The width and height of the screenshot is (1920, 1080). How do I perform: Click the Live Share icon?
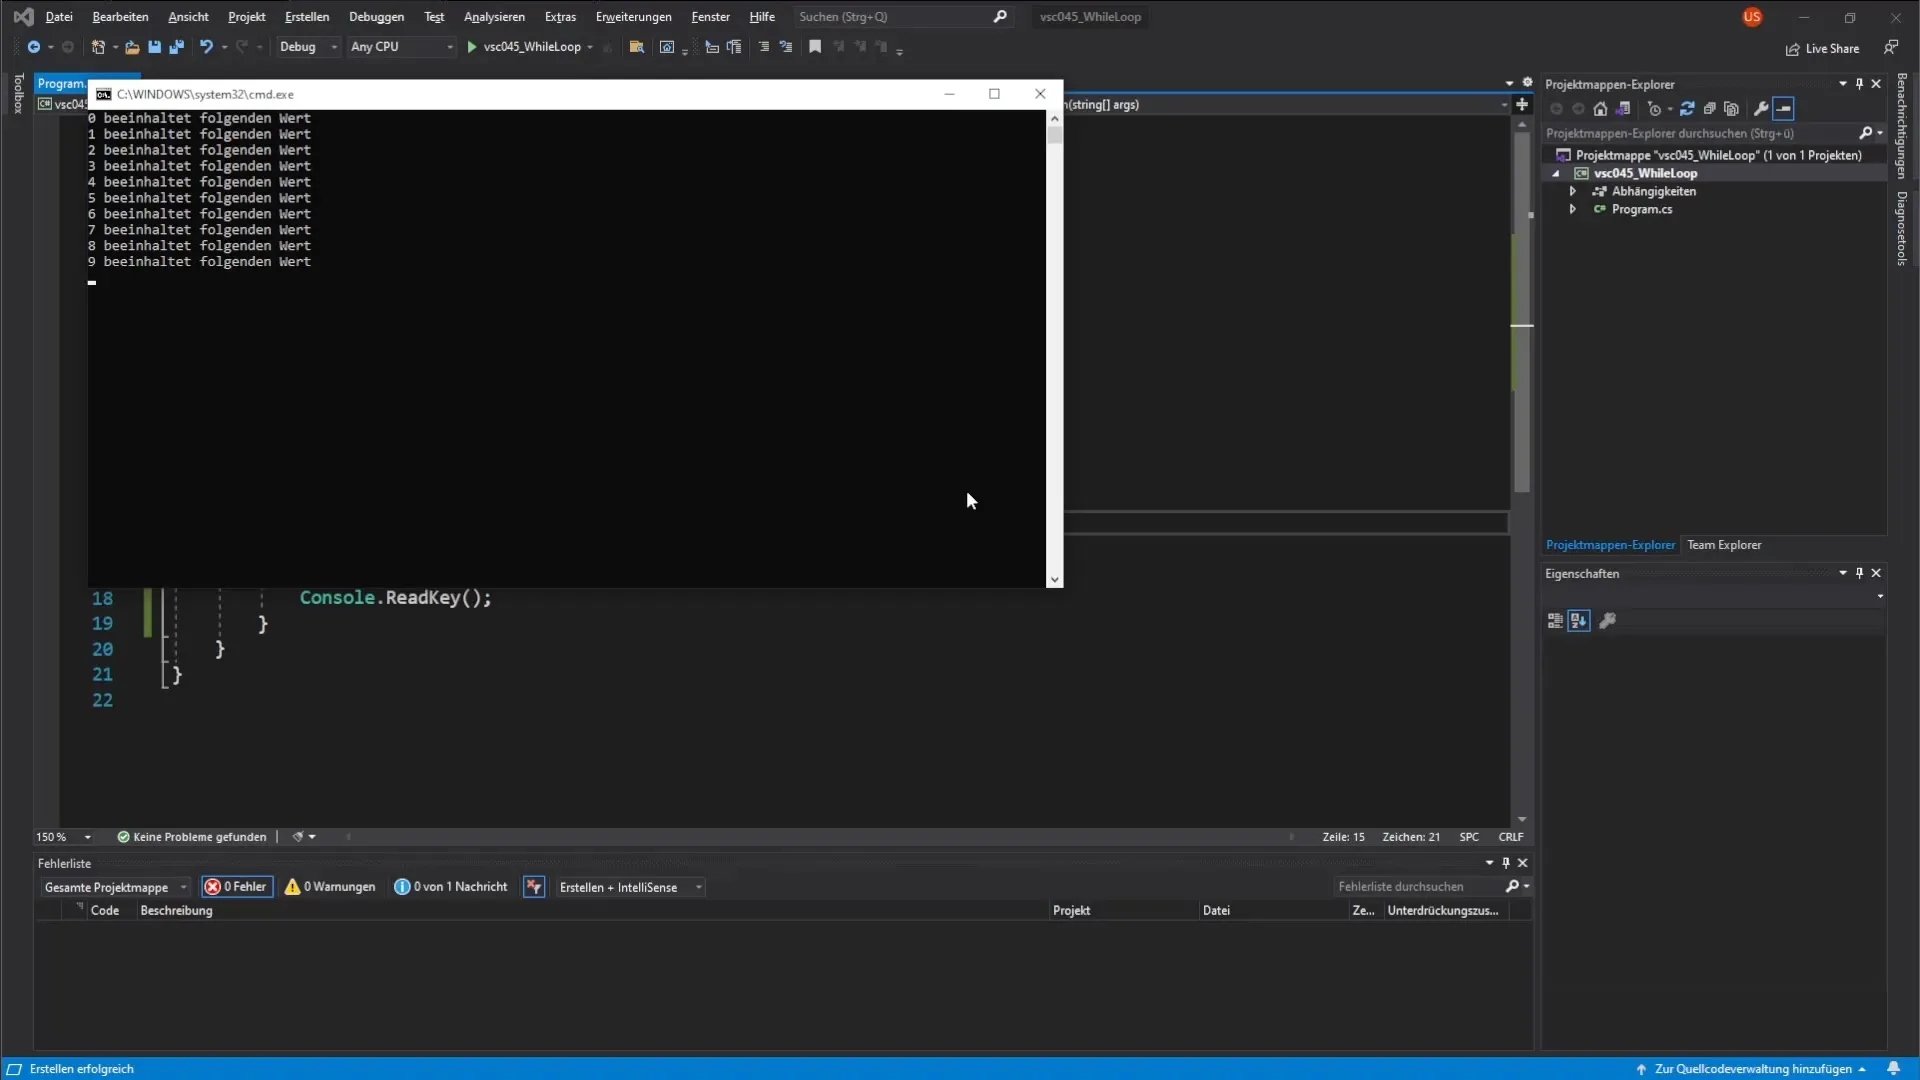[x=1793, y=49]
